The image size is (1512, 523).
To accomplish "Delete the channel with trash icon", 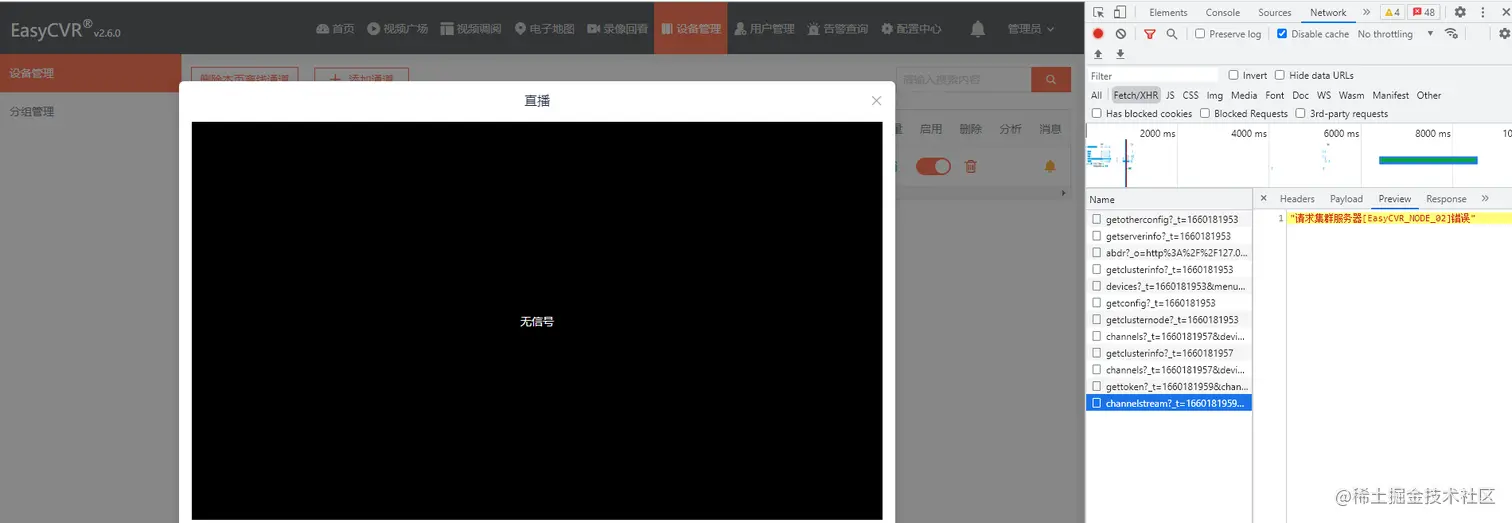I will [970, 166].
